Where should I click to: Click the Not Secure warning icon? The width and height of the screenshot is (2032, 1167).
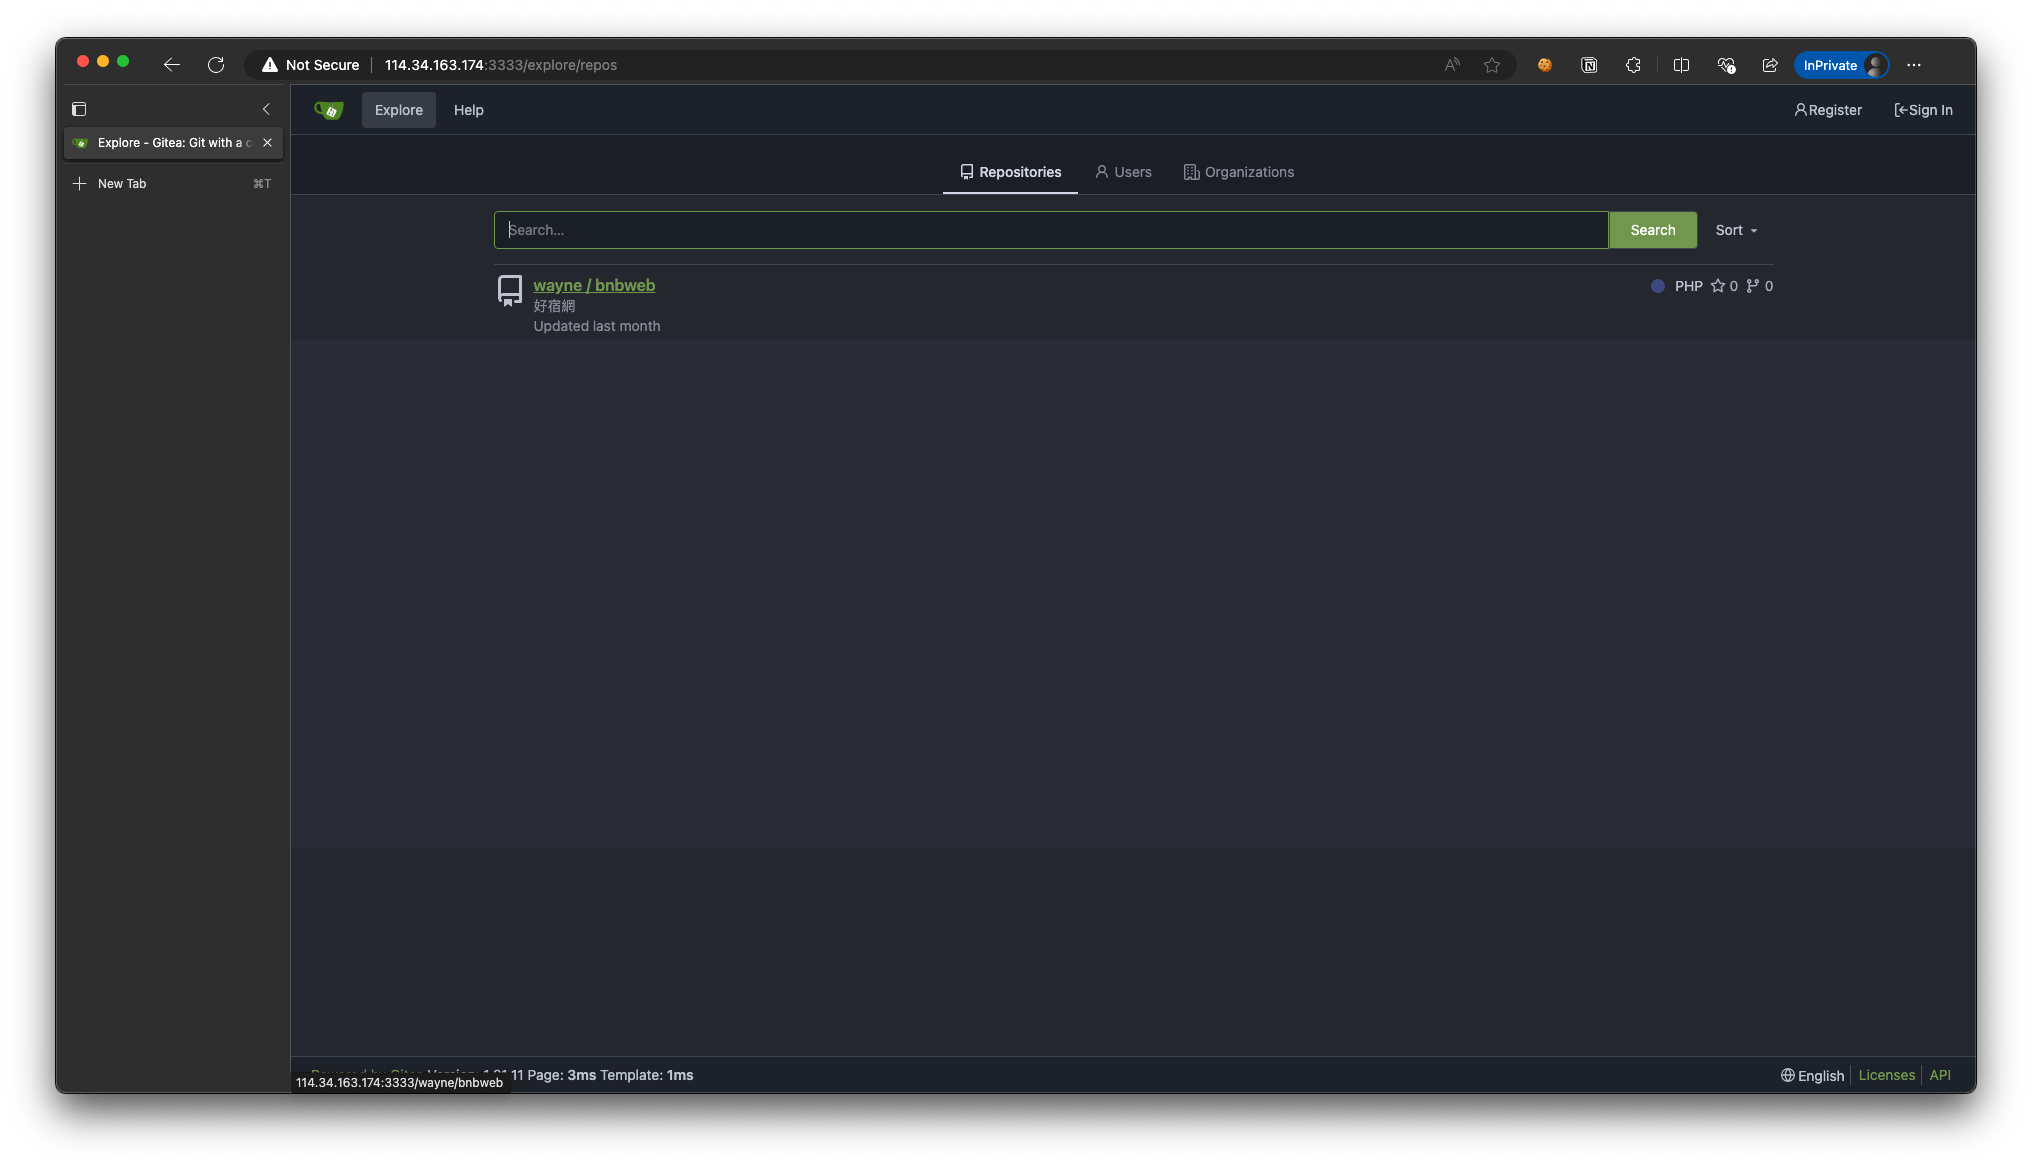[x=270, y=65]
